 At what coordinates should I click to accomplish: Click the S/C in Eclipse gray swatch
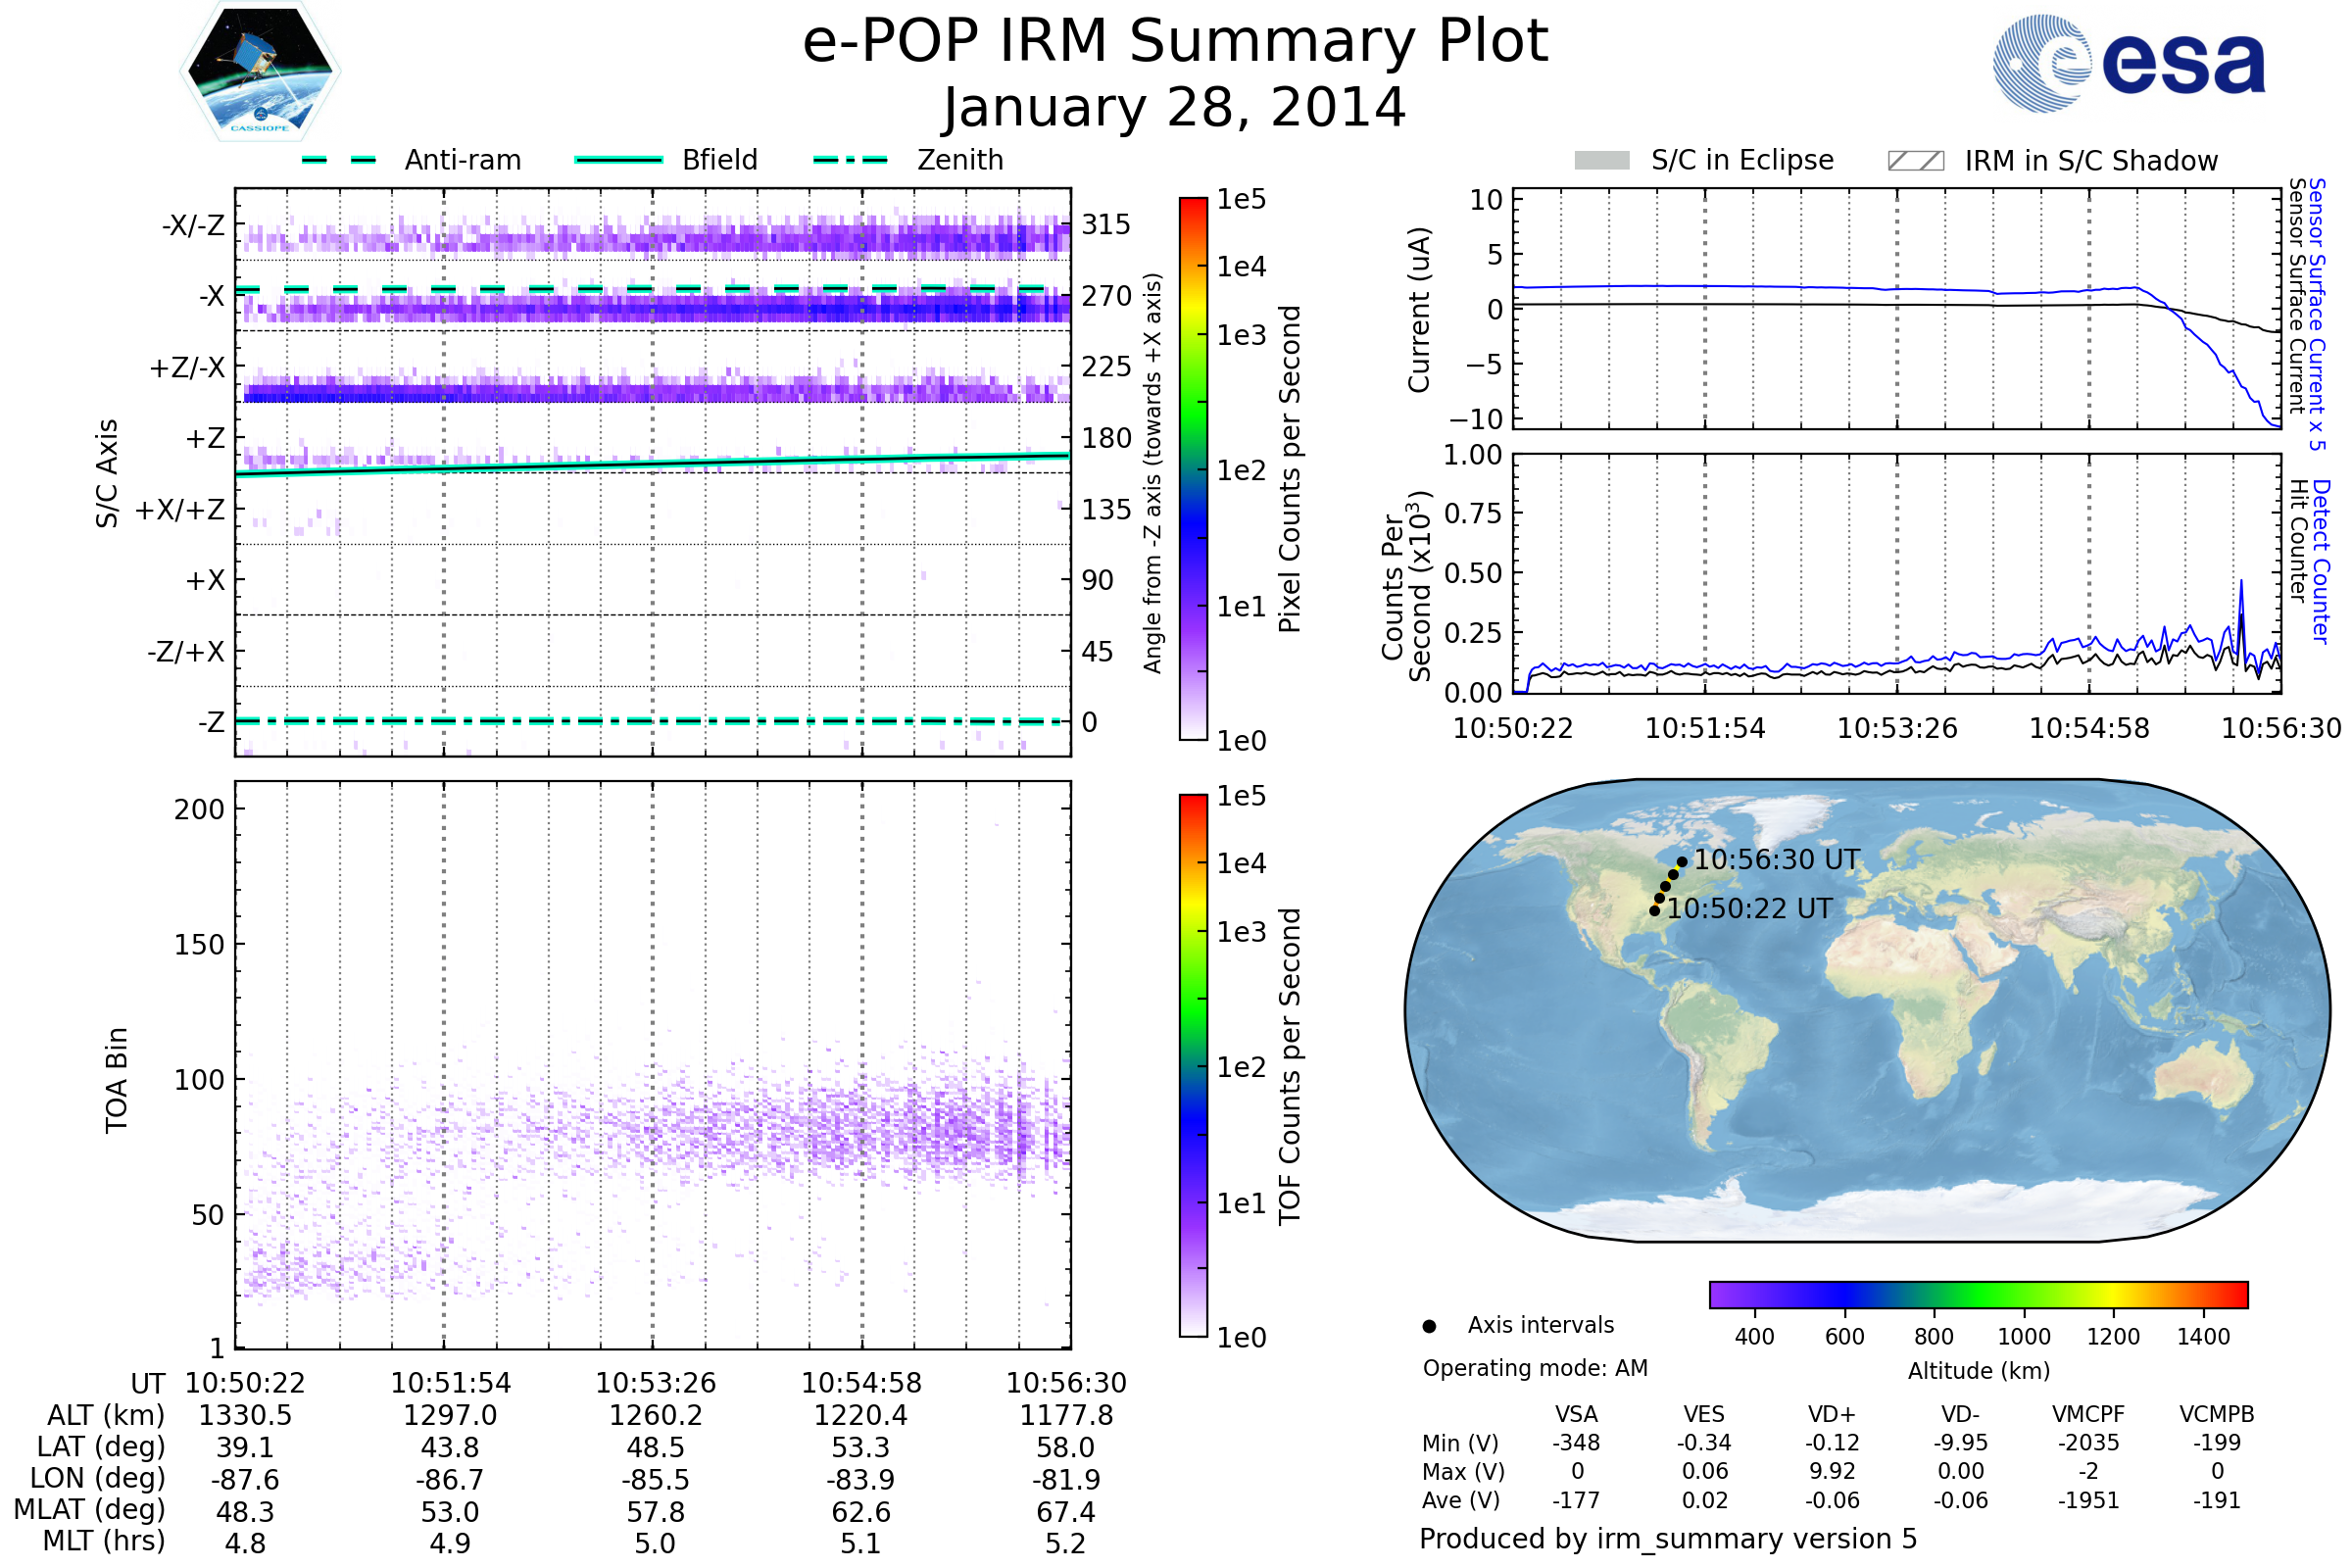(1602, 161)
